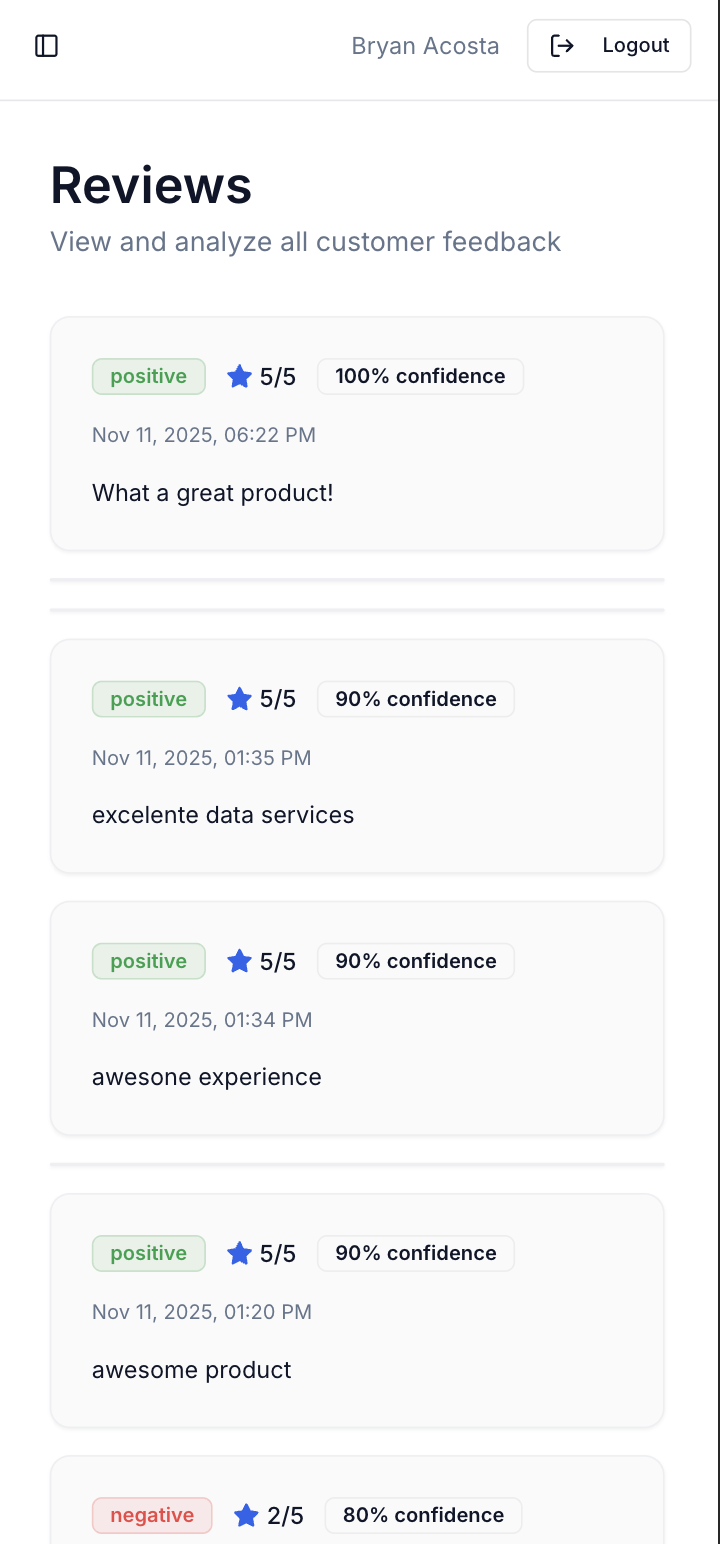Screen dimensions: 720x1544
Task: Click the 100% confidence badge
Action: pyautogui.click(x=420, y=377)
